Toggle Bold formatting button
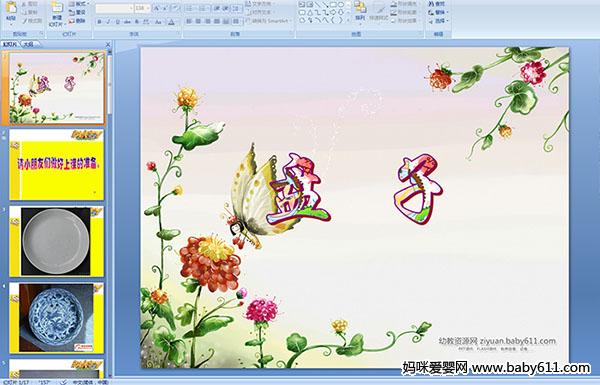Viewport: 600px width, 385px height. click(x=99, y=22)
